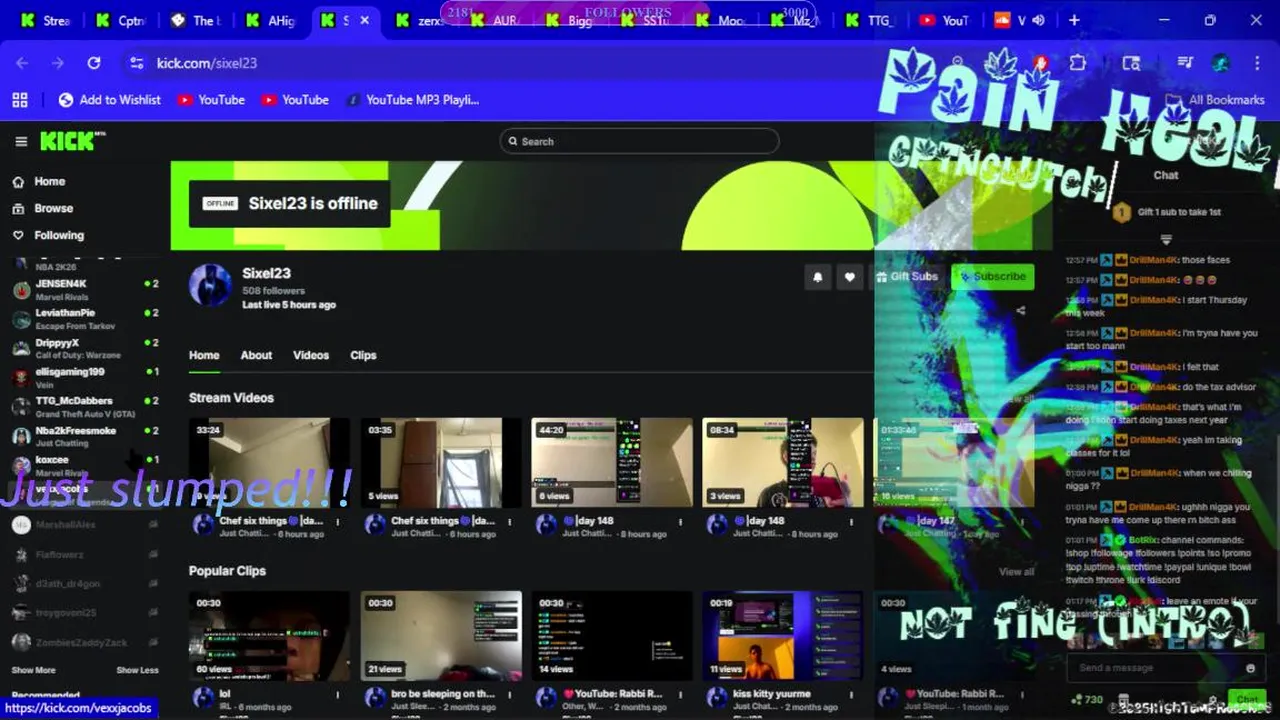Open the 'kiss kitty yuurme' clip thumbnail
Screen dimensions: 1280x720
[x=783, y=636]
